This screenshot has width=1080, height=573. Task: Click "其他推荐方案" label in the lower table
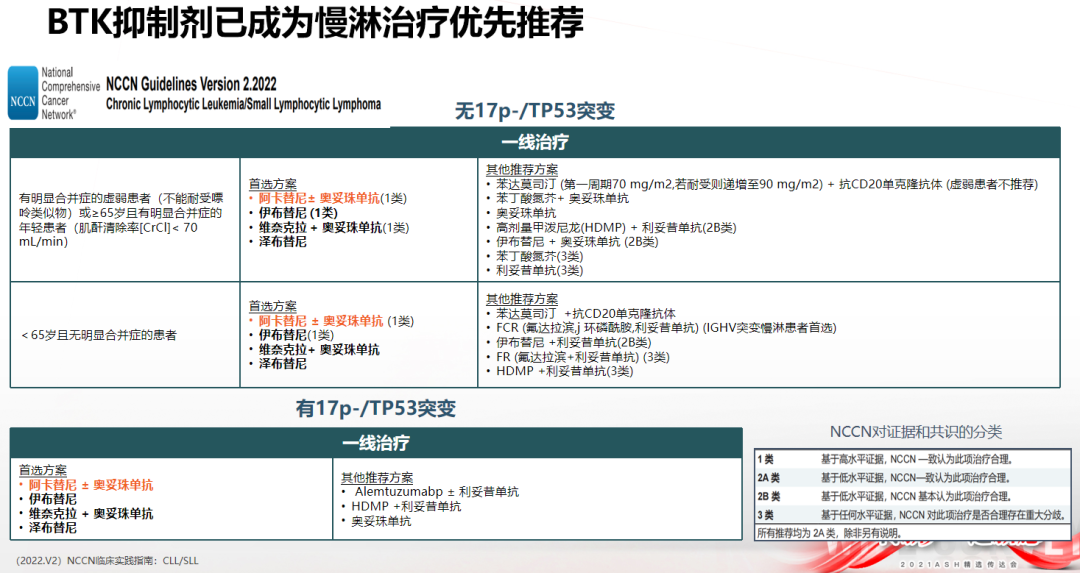(377, 478)
